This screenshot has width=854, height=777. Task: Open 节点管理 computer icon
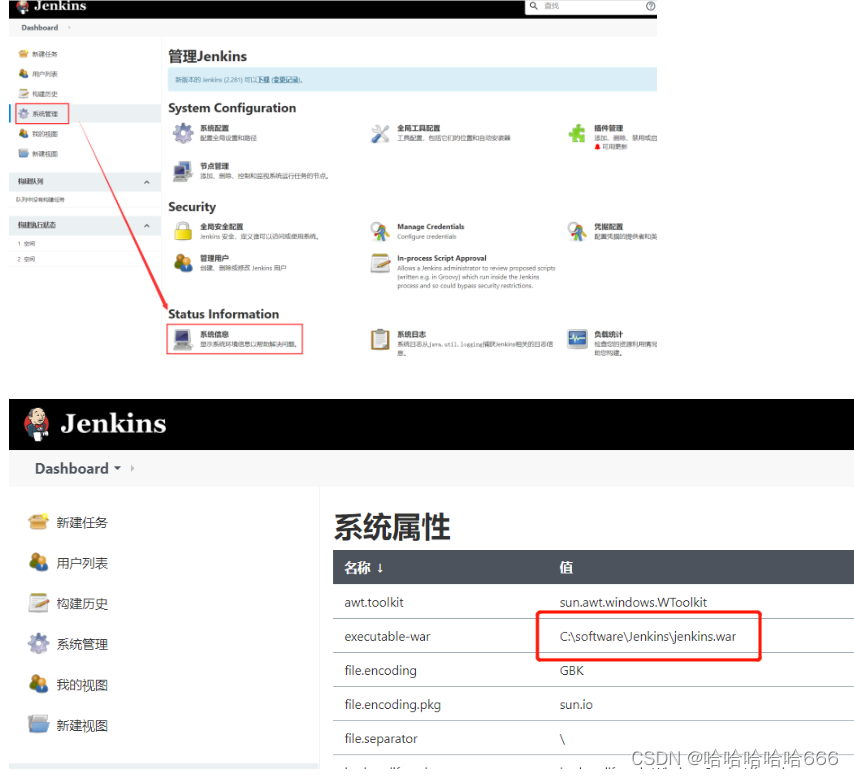click(x=183, y=171)
